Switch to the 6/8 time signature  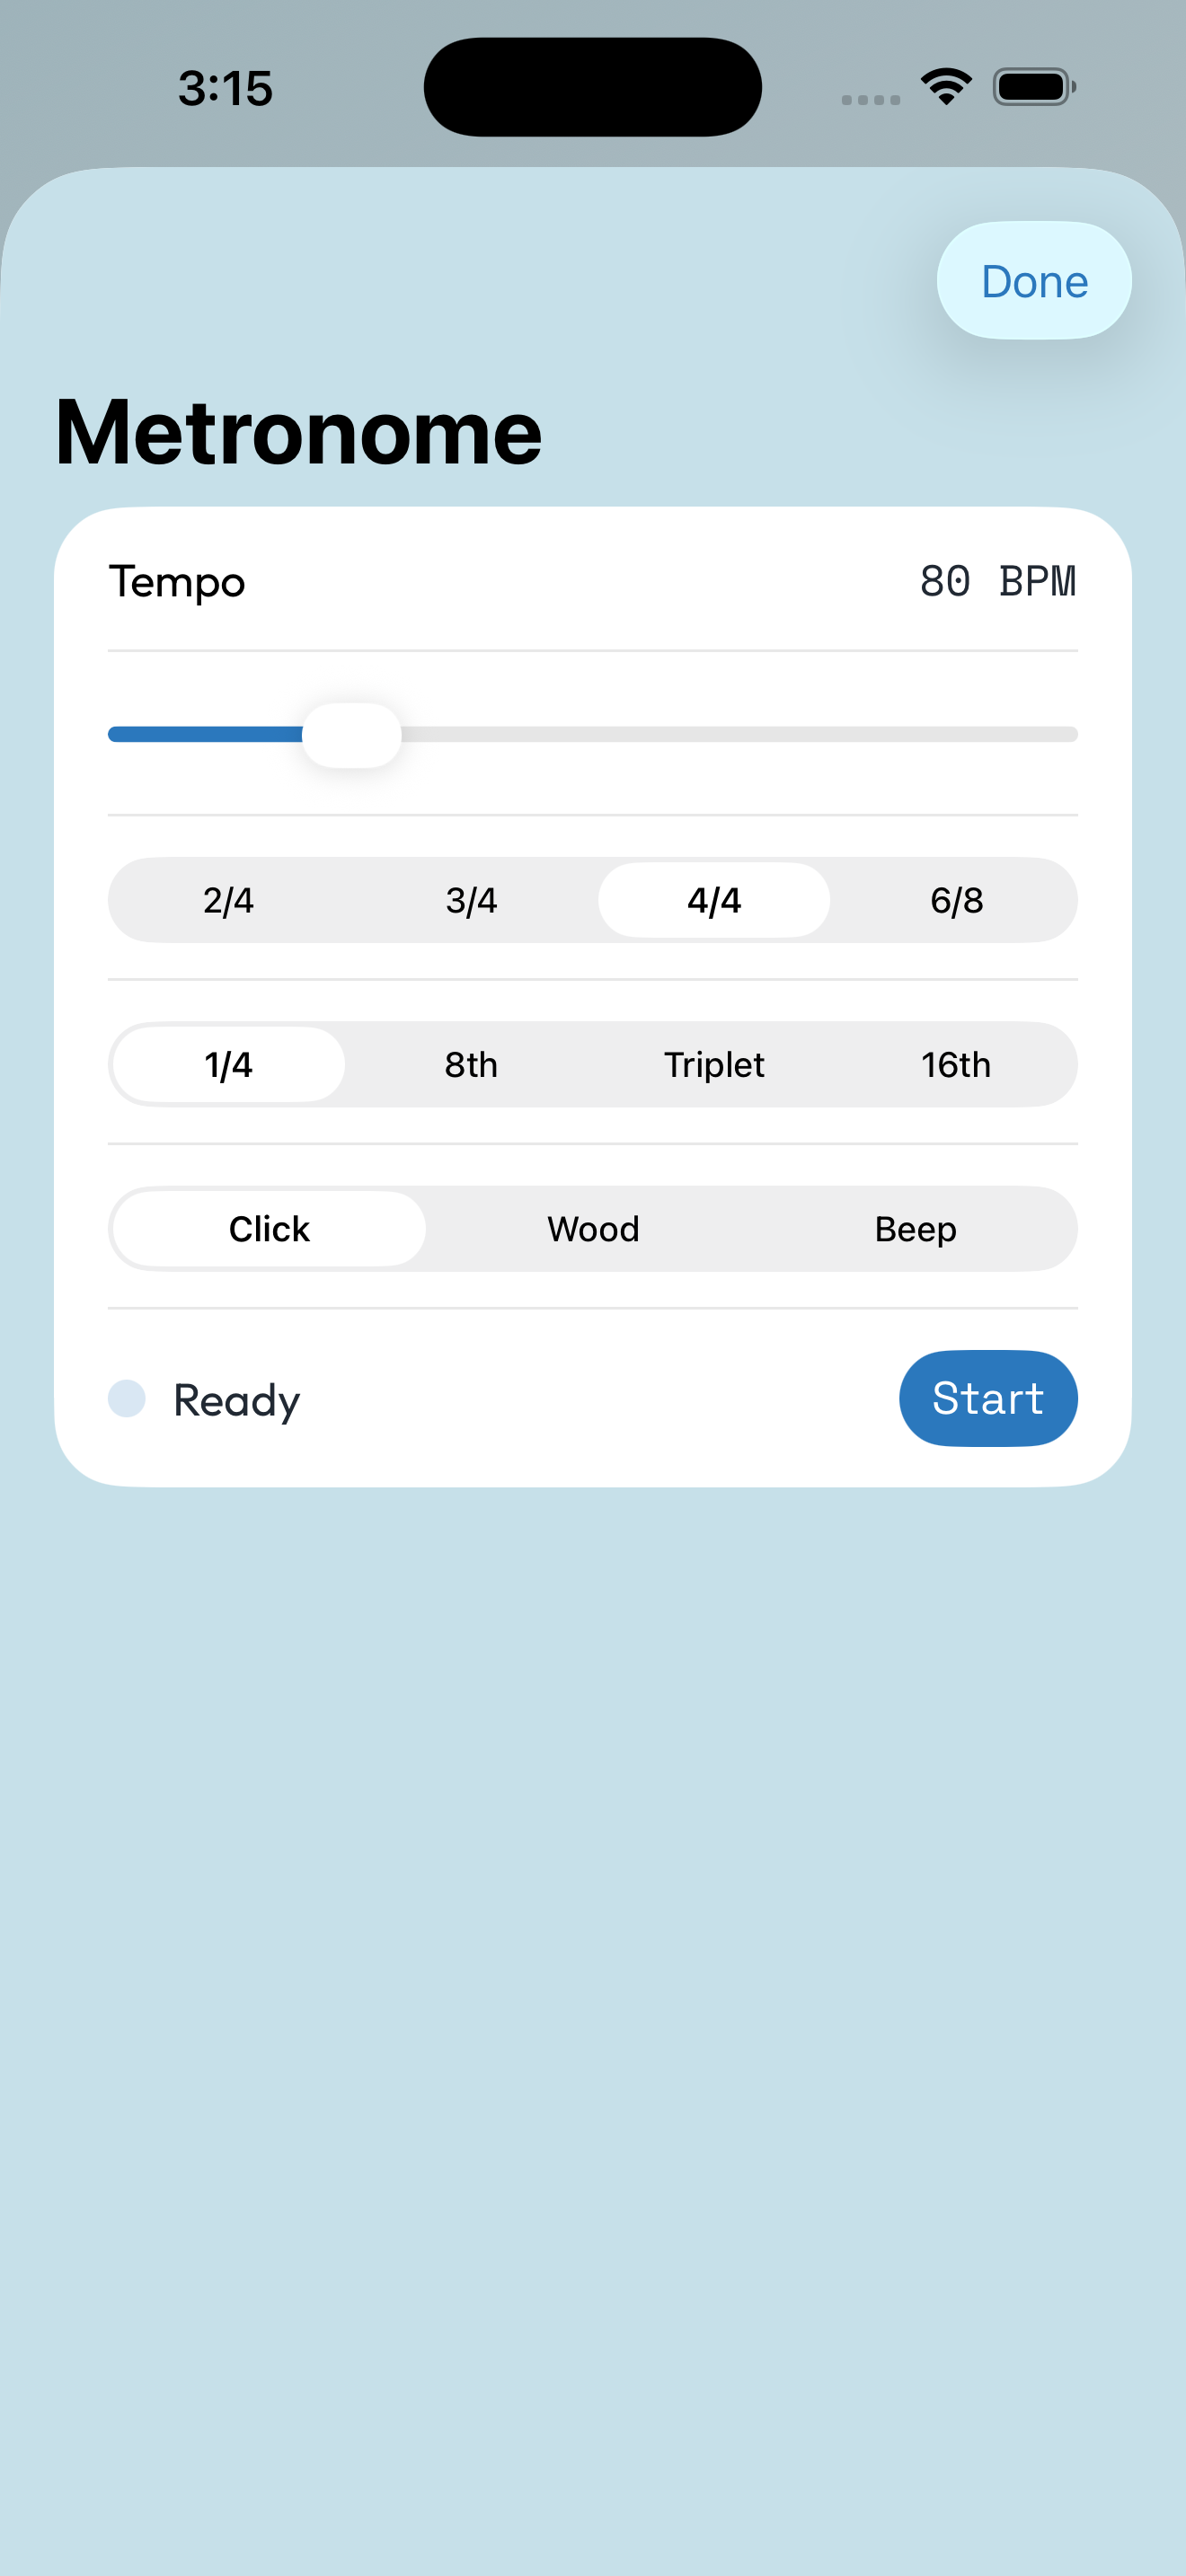tap(956, 900)
